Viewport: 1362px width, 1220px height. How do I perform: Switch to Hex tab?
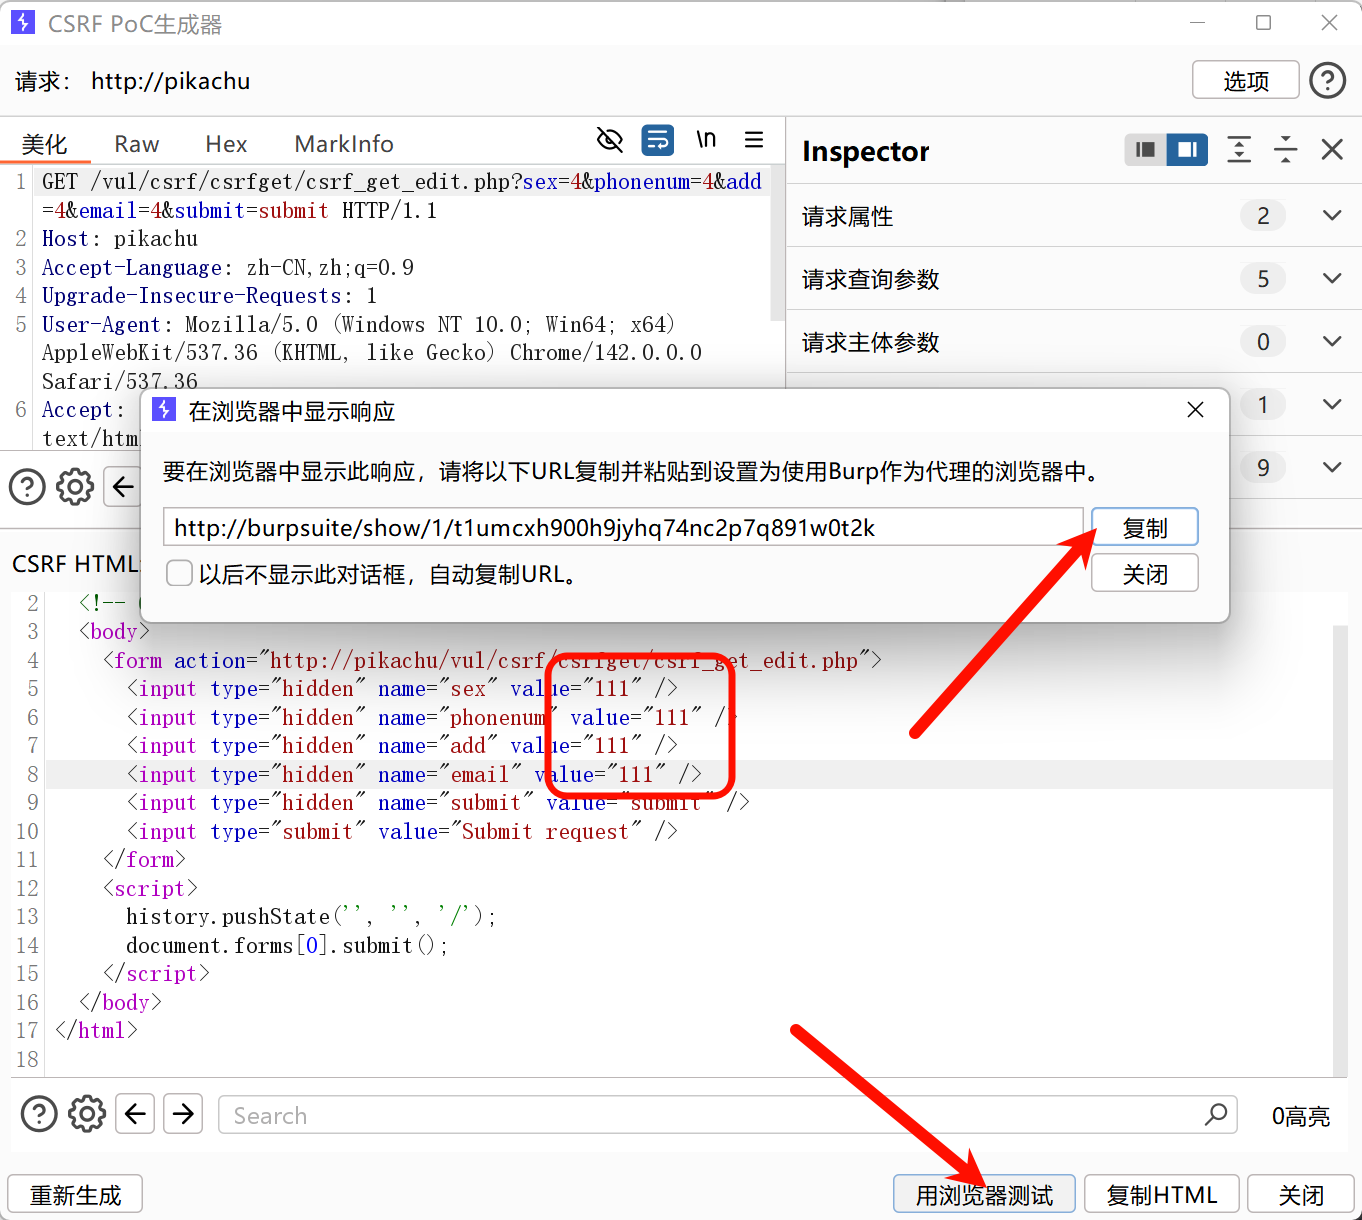pos(226,144)
